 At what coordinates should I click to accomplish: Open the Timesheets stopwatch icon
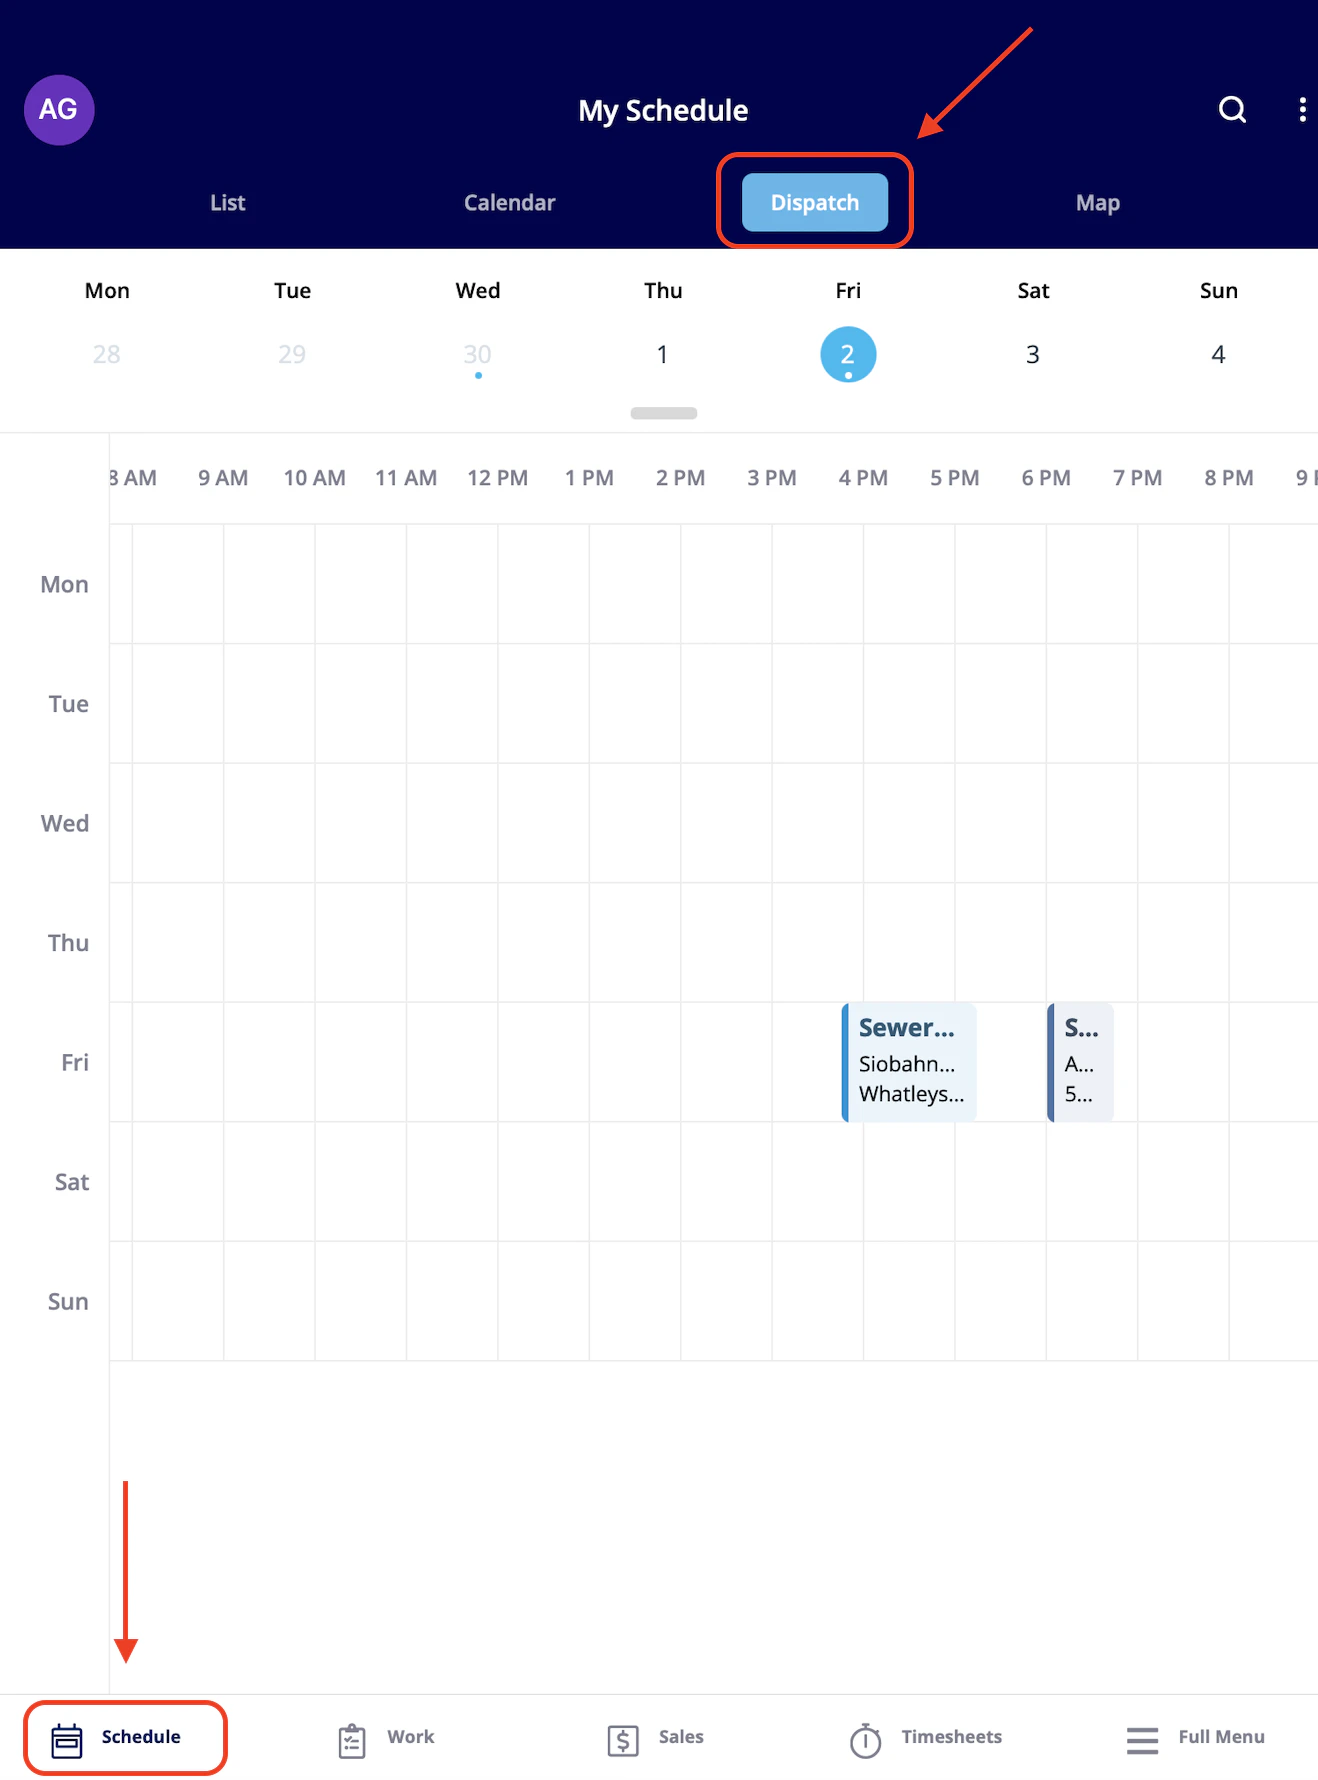(866, 1740)
